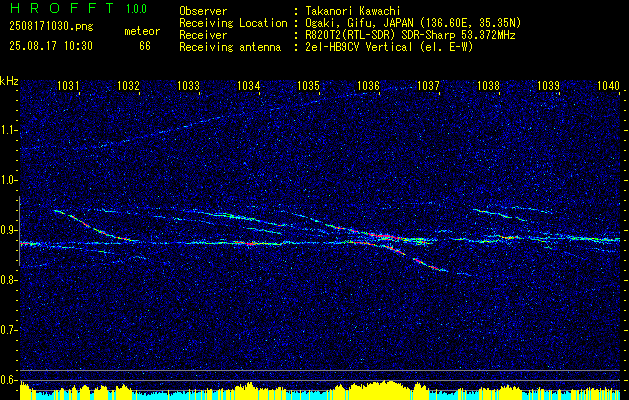Click the date 25.08.17 10:30
The width and height of the screenshot is (629, 400).
[51, 46]
